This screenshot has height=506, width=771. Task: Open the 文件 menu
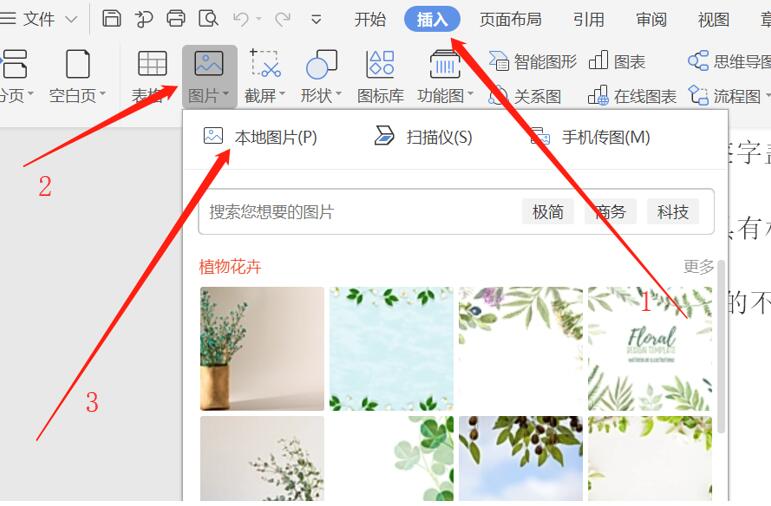click(x=39, y=19)
